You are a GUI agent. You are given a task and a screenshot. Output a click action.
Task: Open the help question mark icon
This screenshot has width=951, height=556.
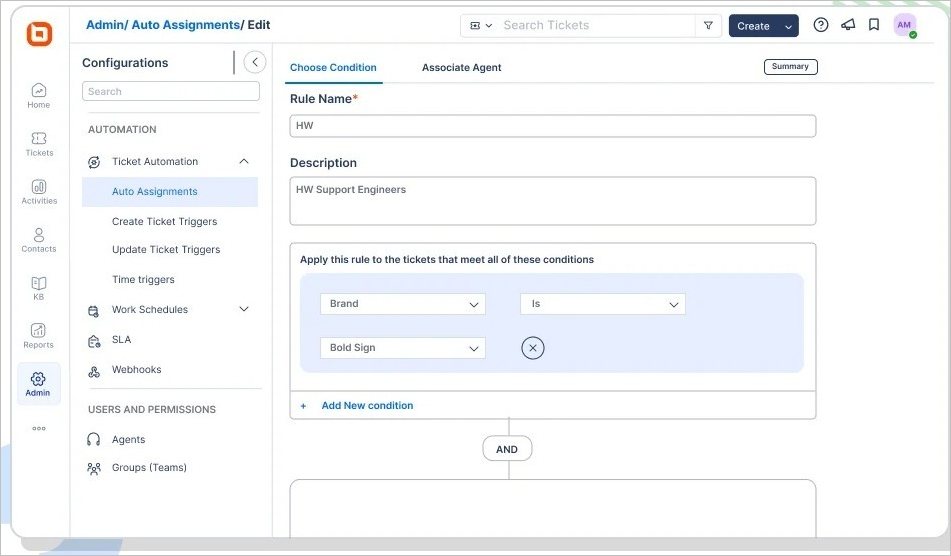tap(821, 25)
